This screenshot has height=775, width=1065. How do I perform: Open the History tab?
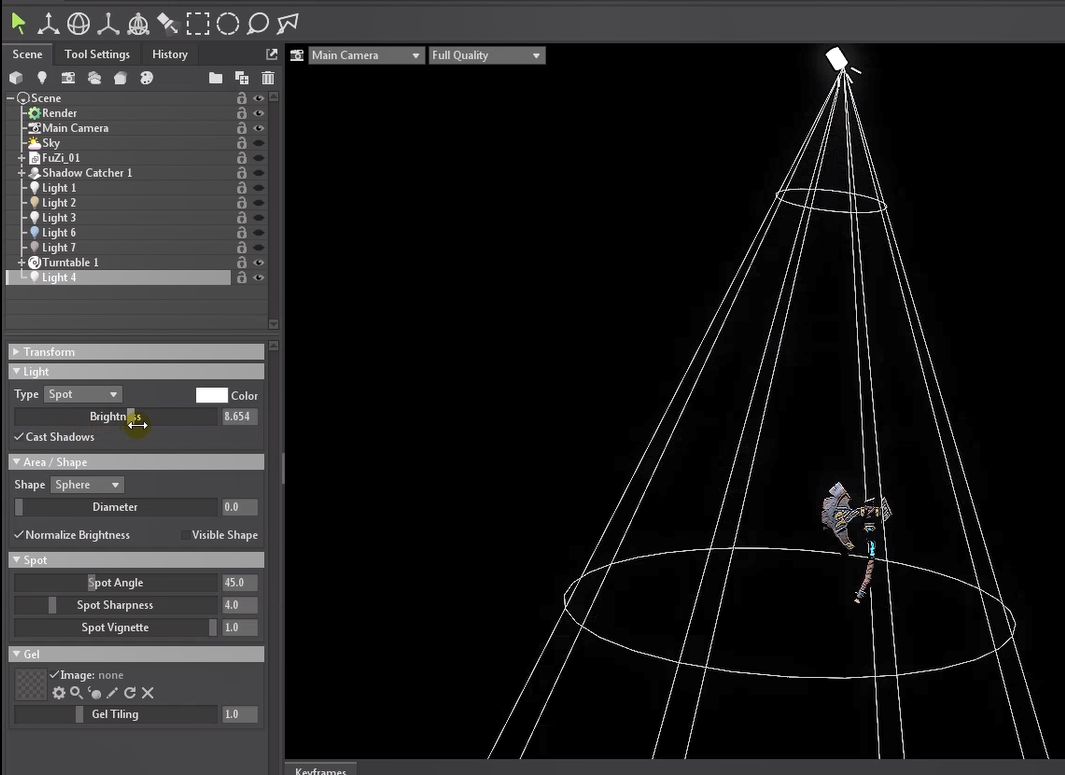170,54
